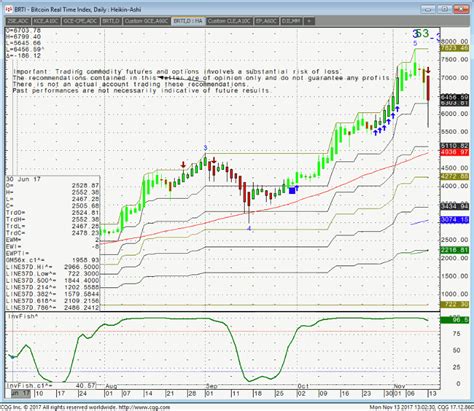474x411 pixels.
Task: Switch to the EP,A60C tab
Action: coord(267,21)
